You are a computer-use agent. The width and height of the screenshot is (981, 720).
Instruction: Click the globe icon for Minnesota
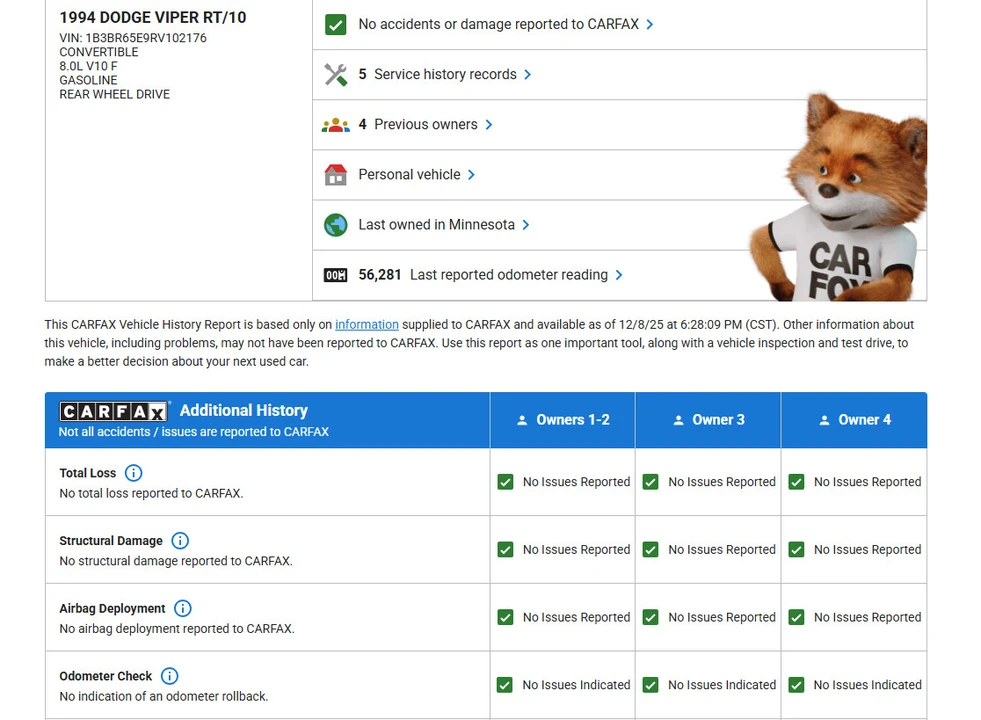pyautogui.click(x=336, y=225)
